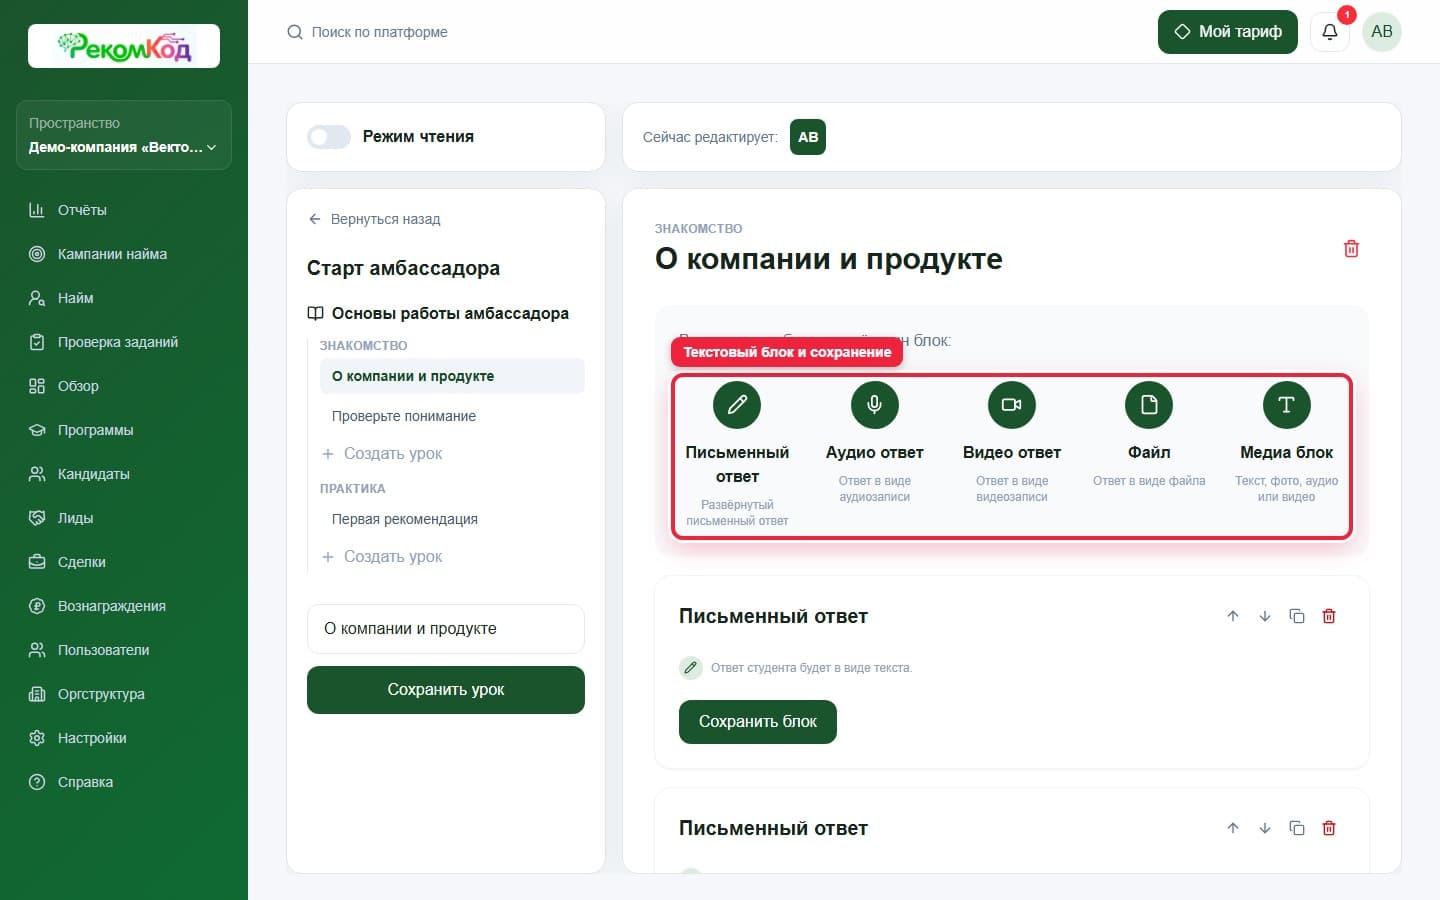Select lesson Первая рекомендация
The width and height of the screenshot is (1440, 900).
click(405, 519)
